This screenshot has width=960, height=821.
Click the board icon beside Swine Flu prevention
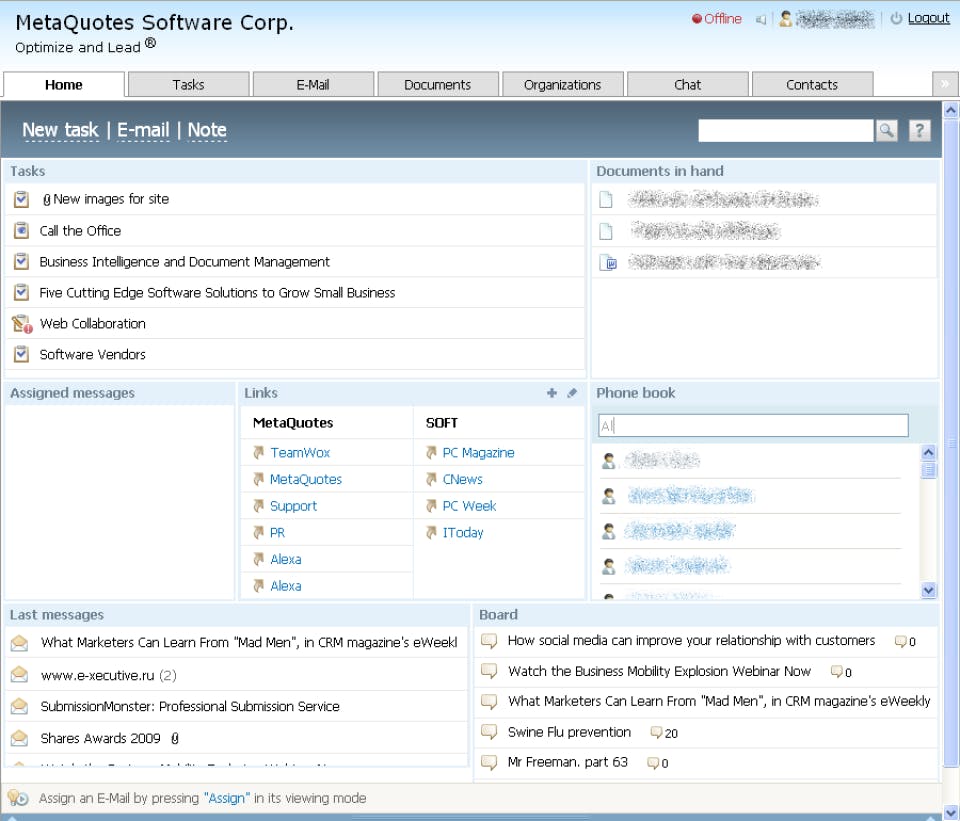[489, 732]
